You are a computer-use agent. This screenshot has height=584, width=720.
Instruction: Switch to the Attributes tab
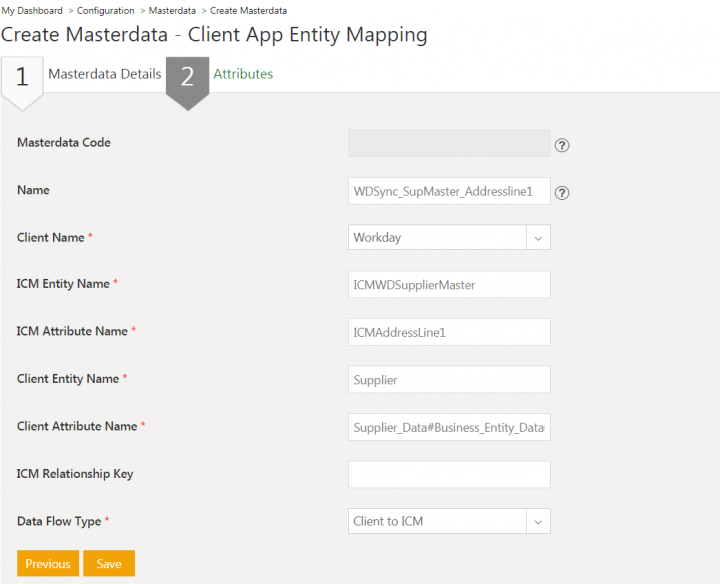(x=243, y=74)
